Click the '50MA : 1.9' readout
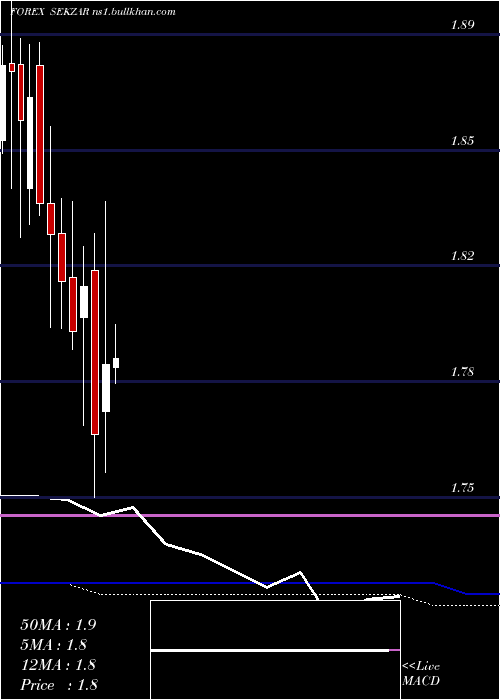 click(x=58, y=625)
